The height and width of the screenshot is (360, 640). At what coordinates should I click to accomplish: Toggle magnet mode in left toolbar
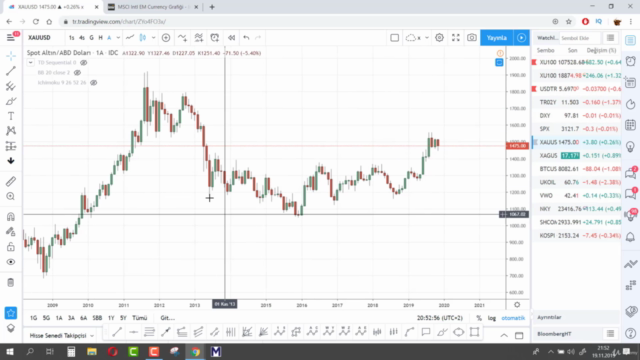(x=11, y=217)
